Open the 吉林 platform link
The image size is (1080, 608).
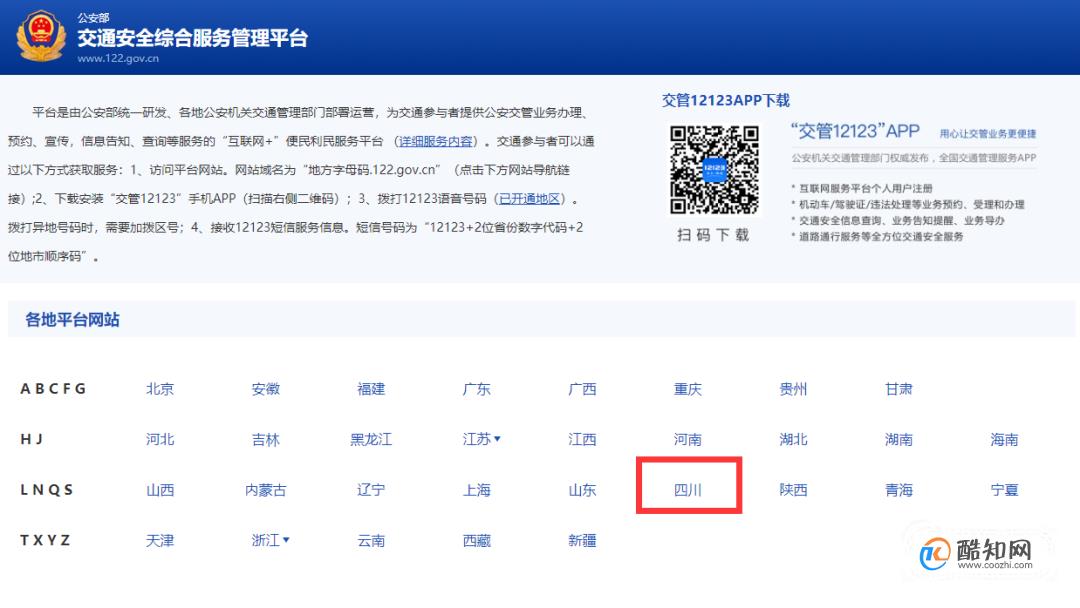click(266, 439)
